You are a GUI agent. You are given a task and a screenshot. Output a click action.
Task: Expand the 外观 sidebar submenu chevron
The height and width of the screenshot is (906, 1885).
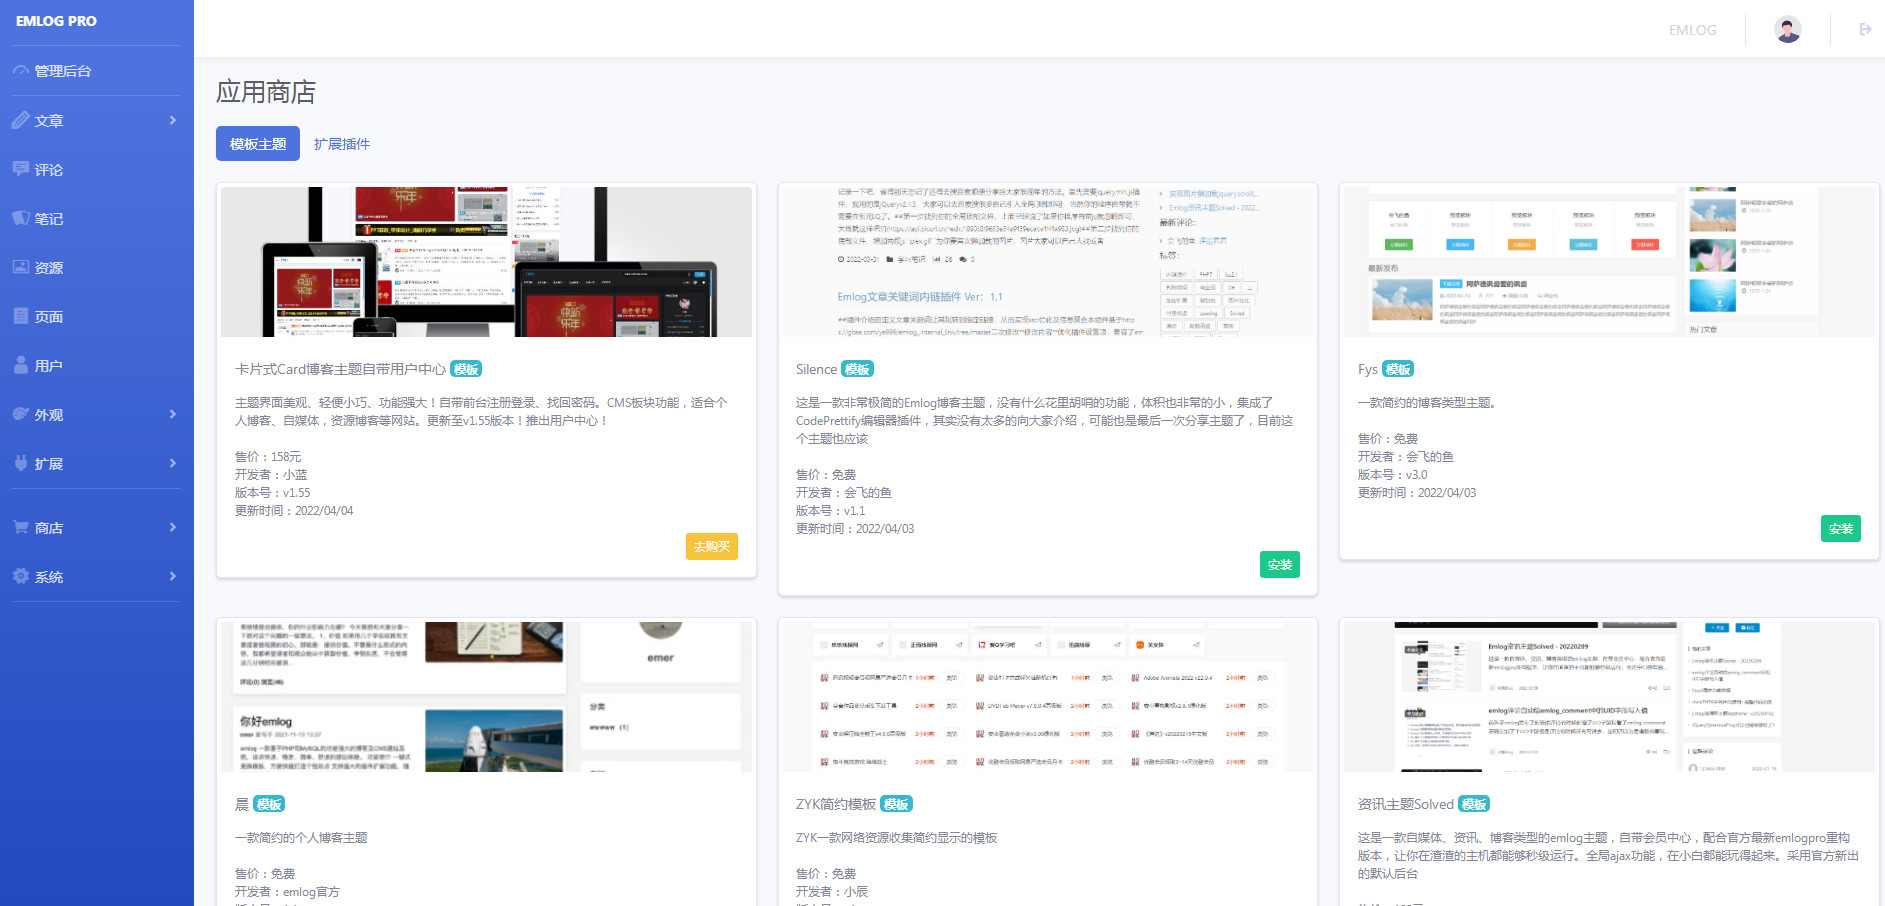click(173, 414)
